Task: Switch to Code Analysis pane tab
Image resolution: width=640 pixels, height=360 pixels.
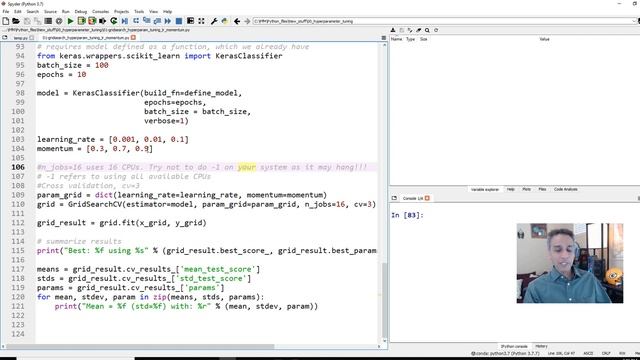Action: (566, 189)
